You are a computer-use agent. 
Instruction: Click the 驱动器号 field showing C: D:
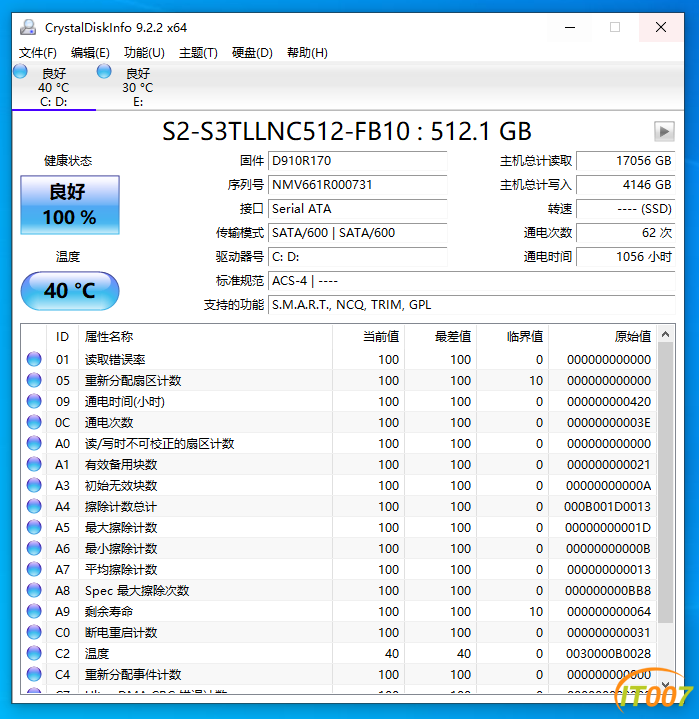click(357, 257)
